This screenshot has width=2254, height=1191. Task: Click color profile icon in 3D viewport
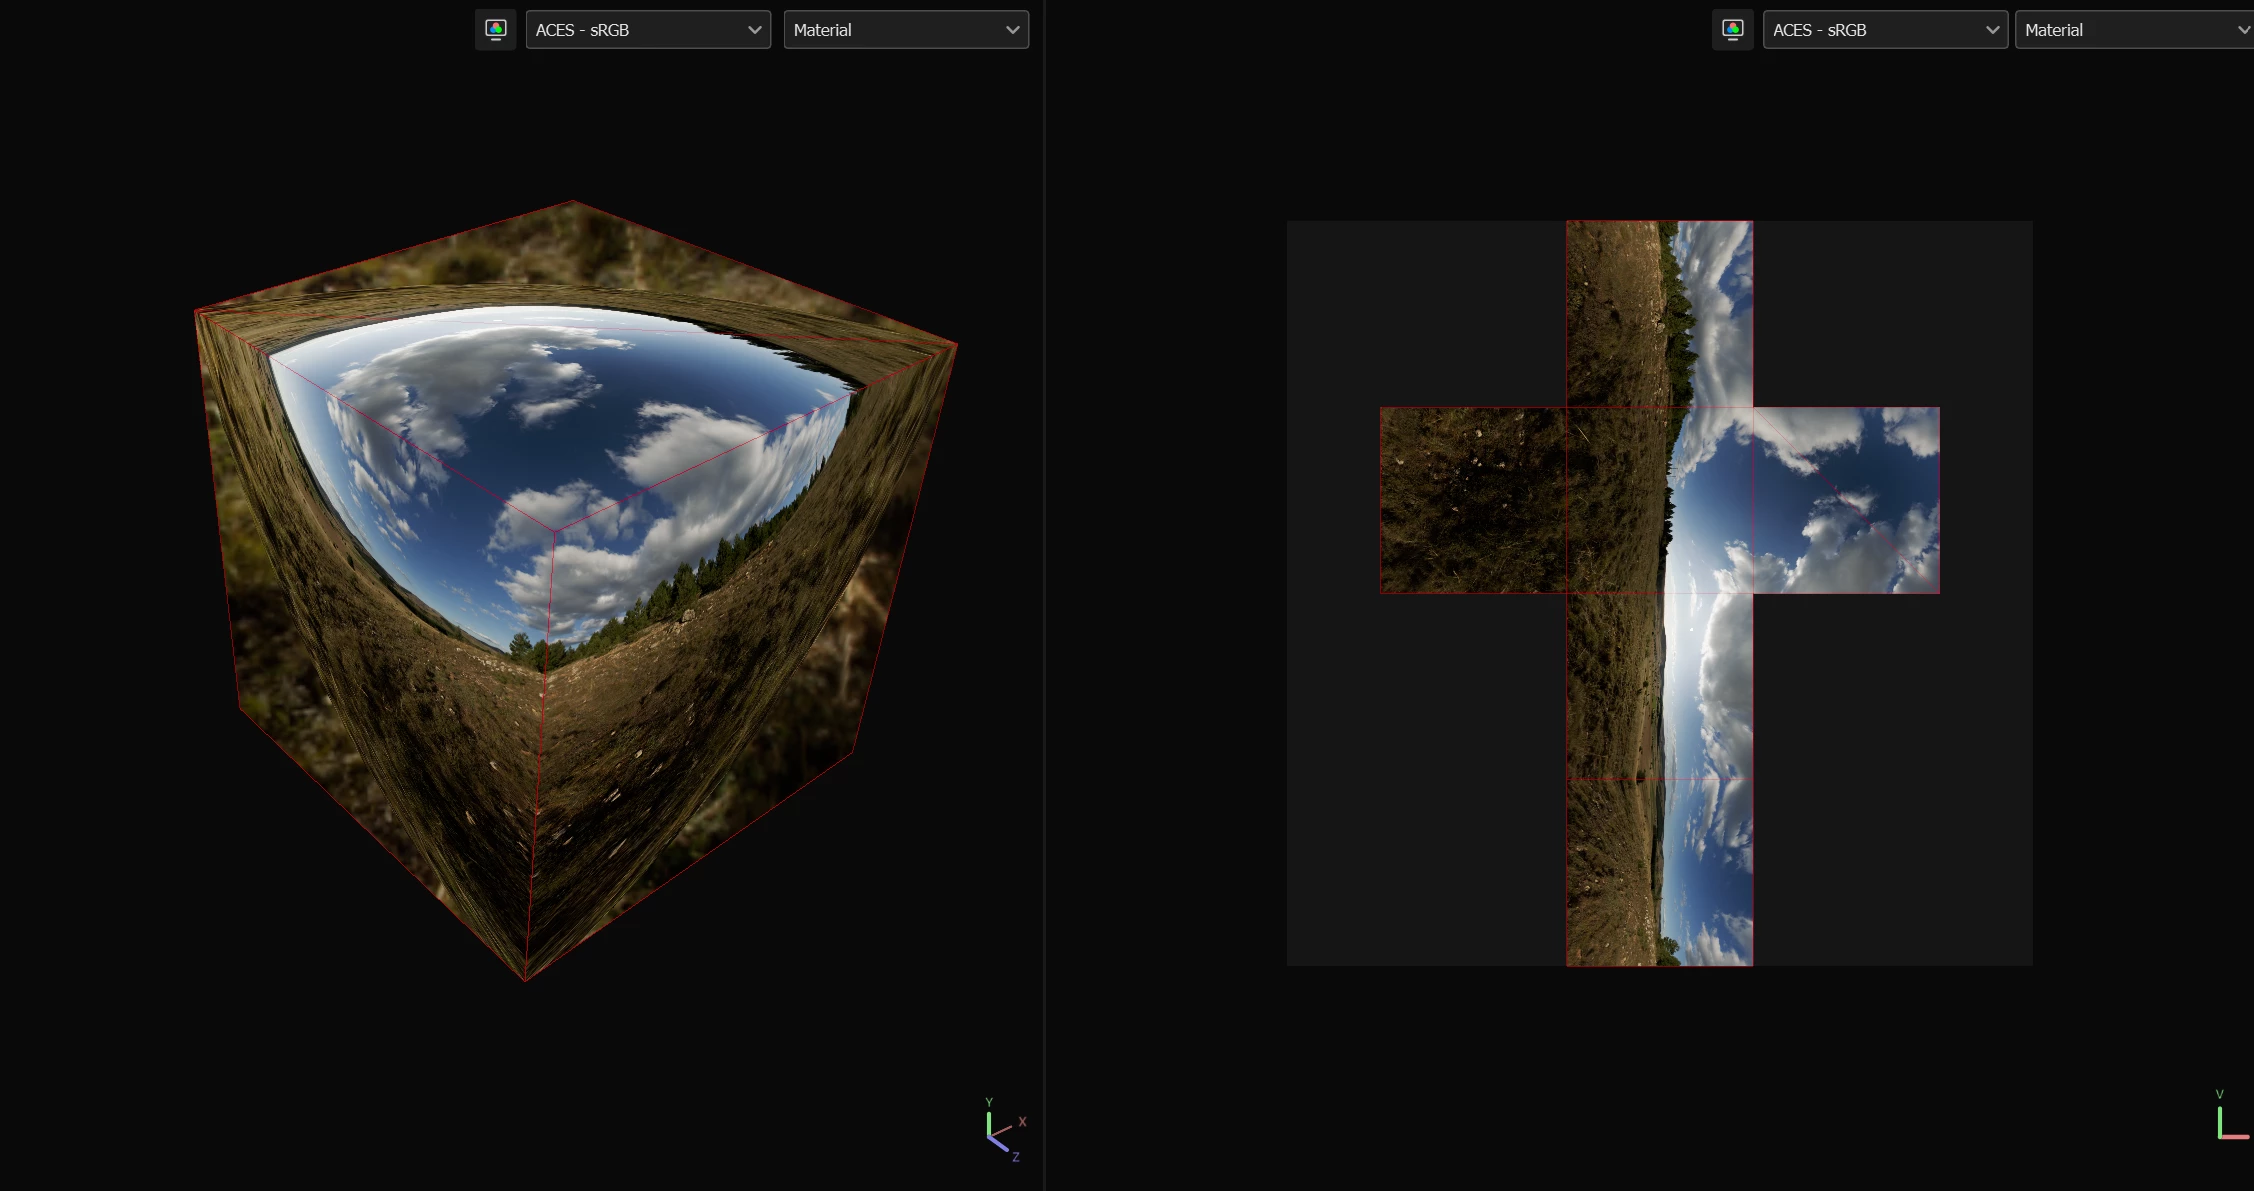click(495, 30)
